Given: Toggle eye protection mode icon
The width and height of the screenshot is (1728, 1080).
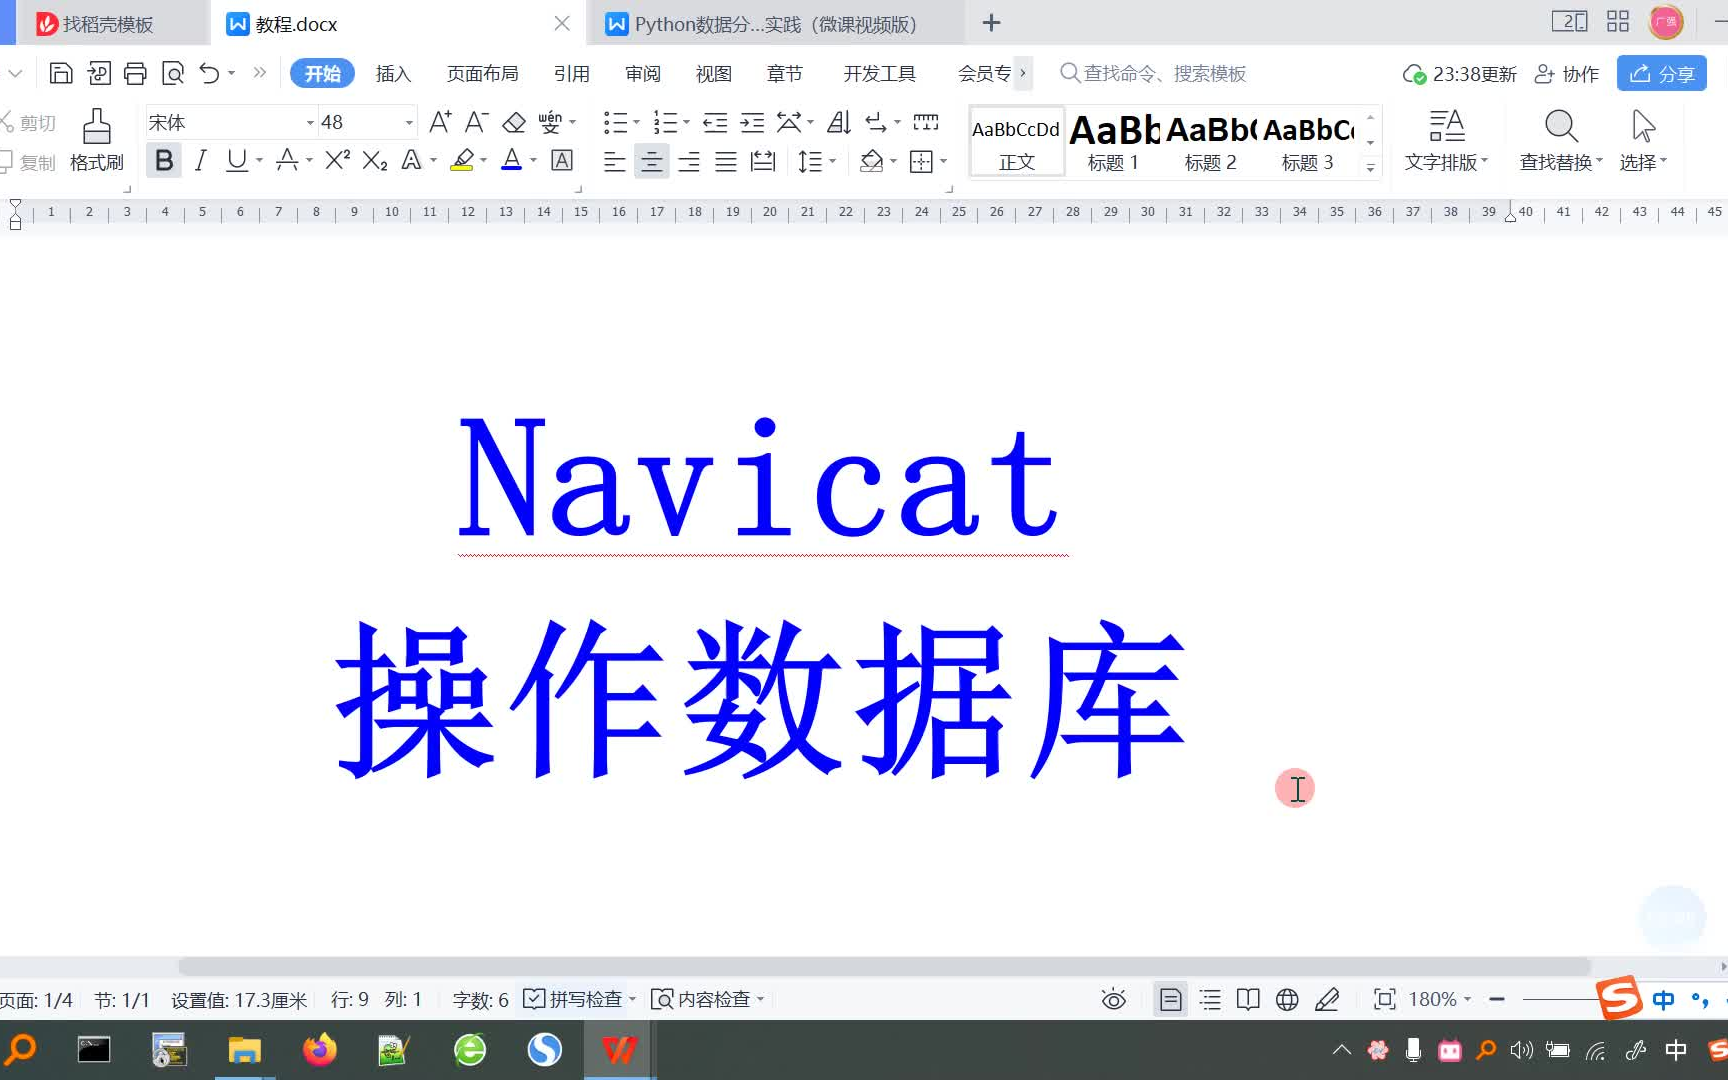Looking at the screenshot, I should [1113, 999].
